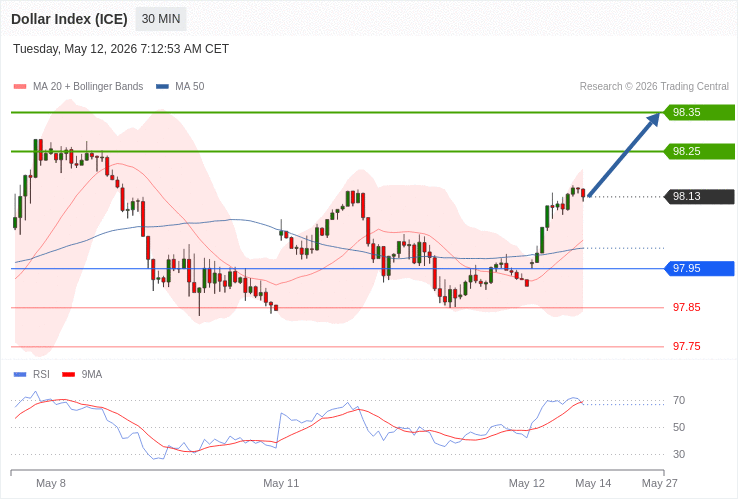Click the RSI 70 level label
The height and width of the screenshot is (500, 738).
coord(679,401)
